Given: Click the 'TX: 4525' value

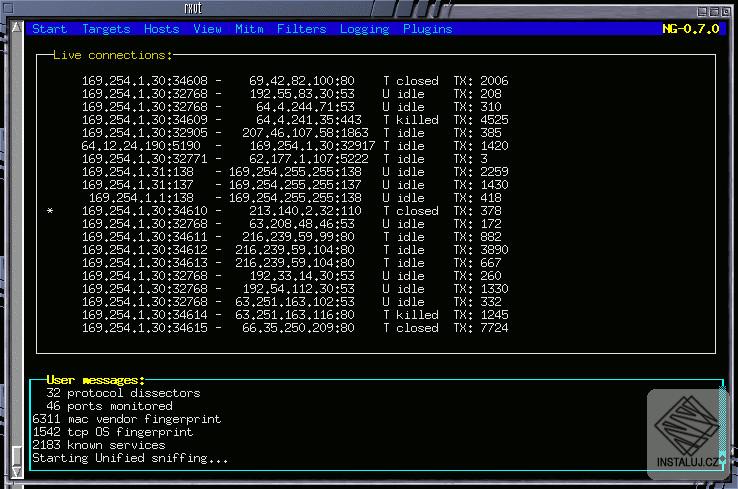Looking at the screenshot, I should pyautogui.click(x=481, y=120).
